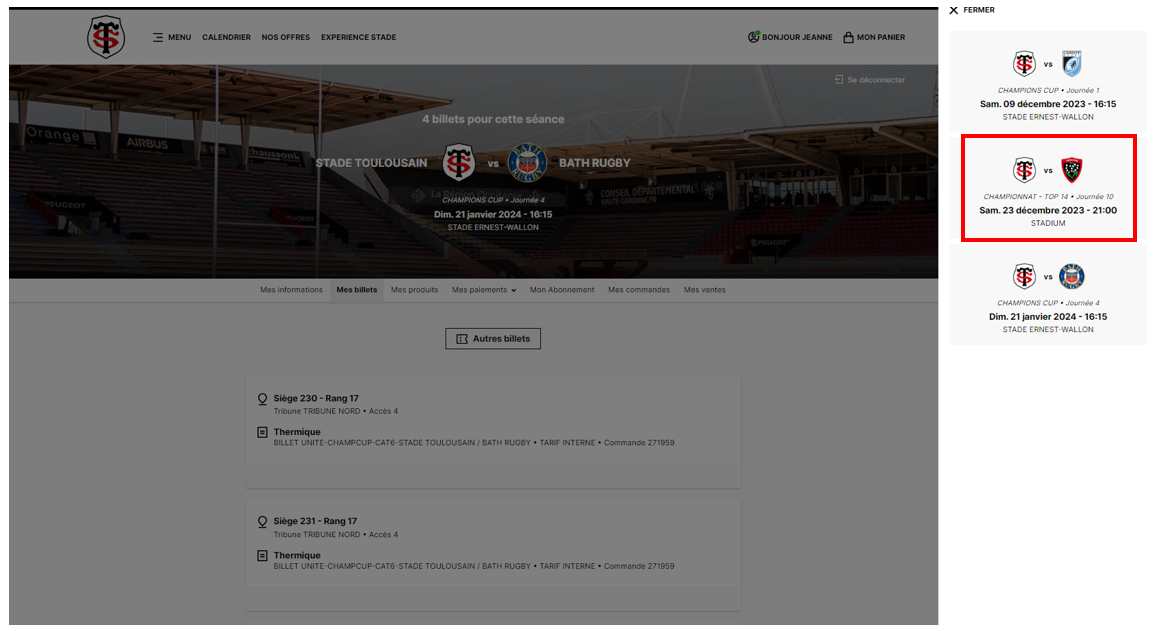Image resolution: width=1170 pixels, height=631 pixels.
Task: Click 'Sam. 23 décembre 2023 - 21:00' date text
Action: [1048, 210]
